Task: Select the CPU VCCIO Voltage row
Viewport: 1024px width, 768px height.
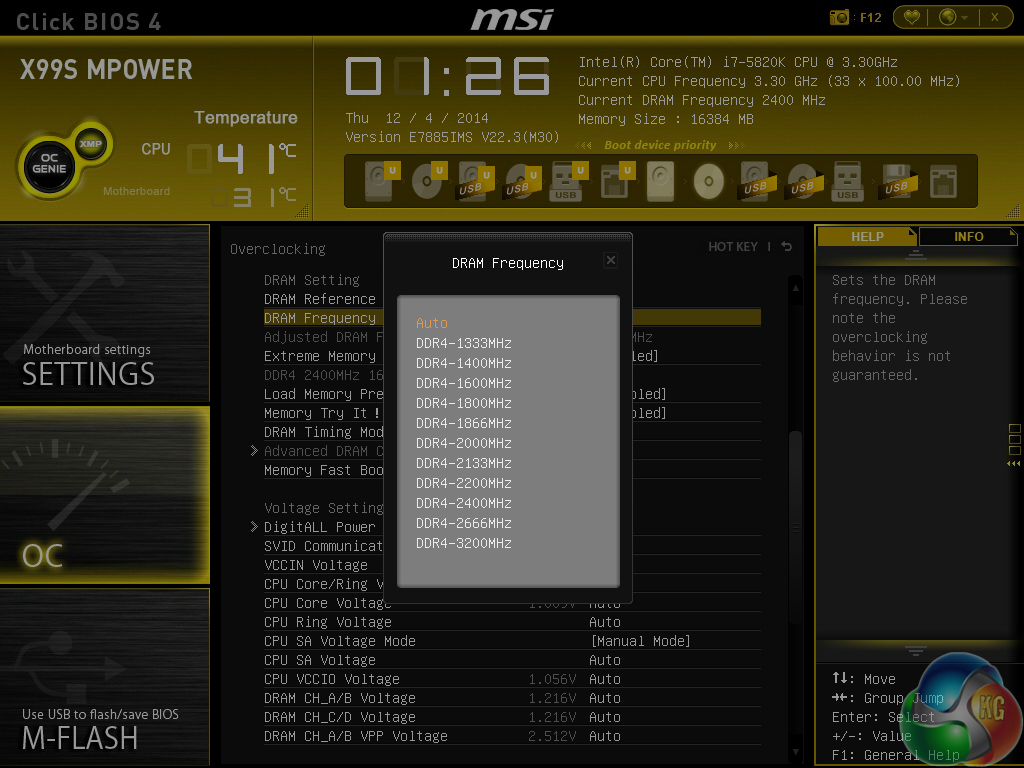Action: [x=512, y=679]
